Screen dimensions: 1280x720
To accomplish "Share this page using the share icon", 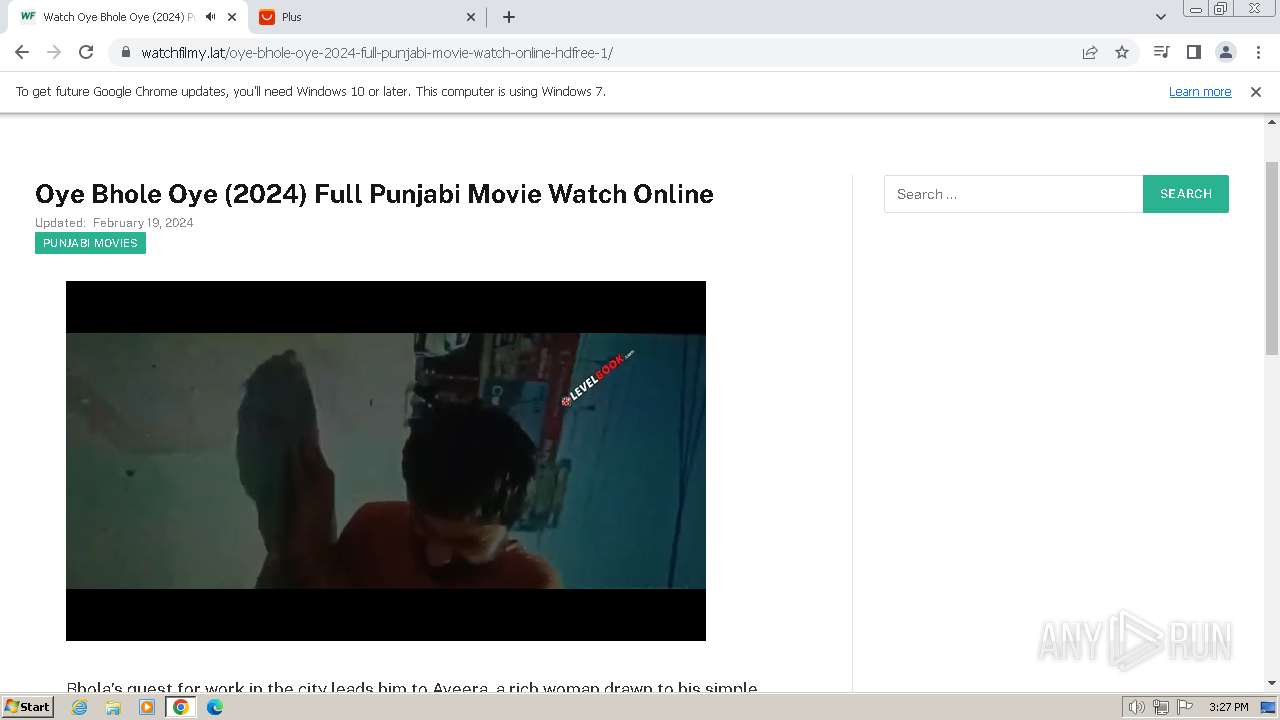I will 1090,52.
